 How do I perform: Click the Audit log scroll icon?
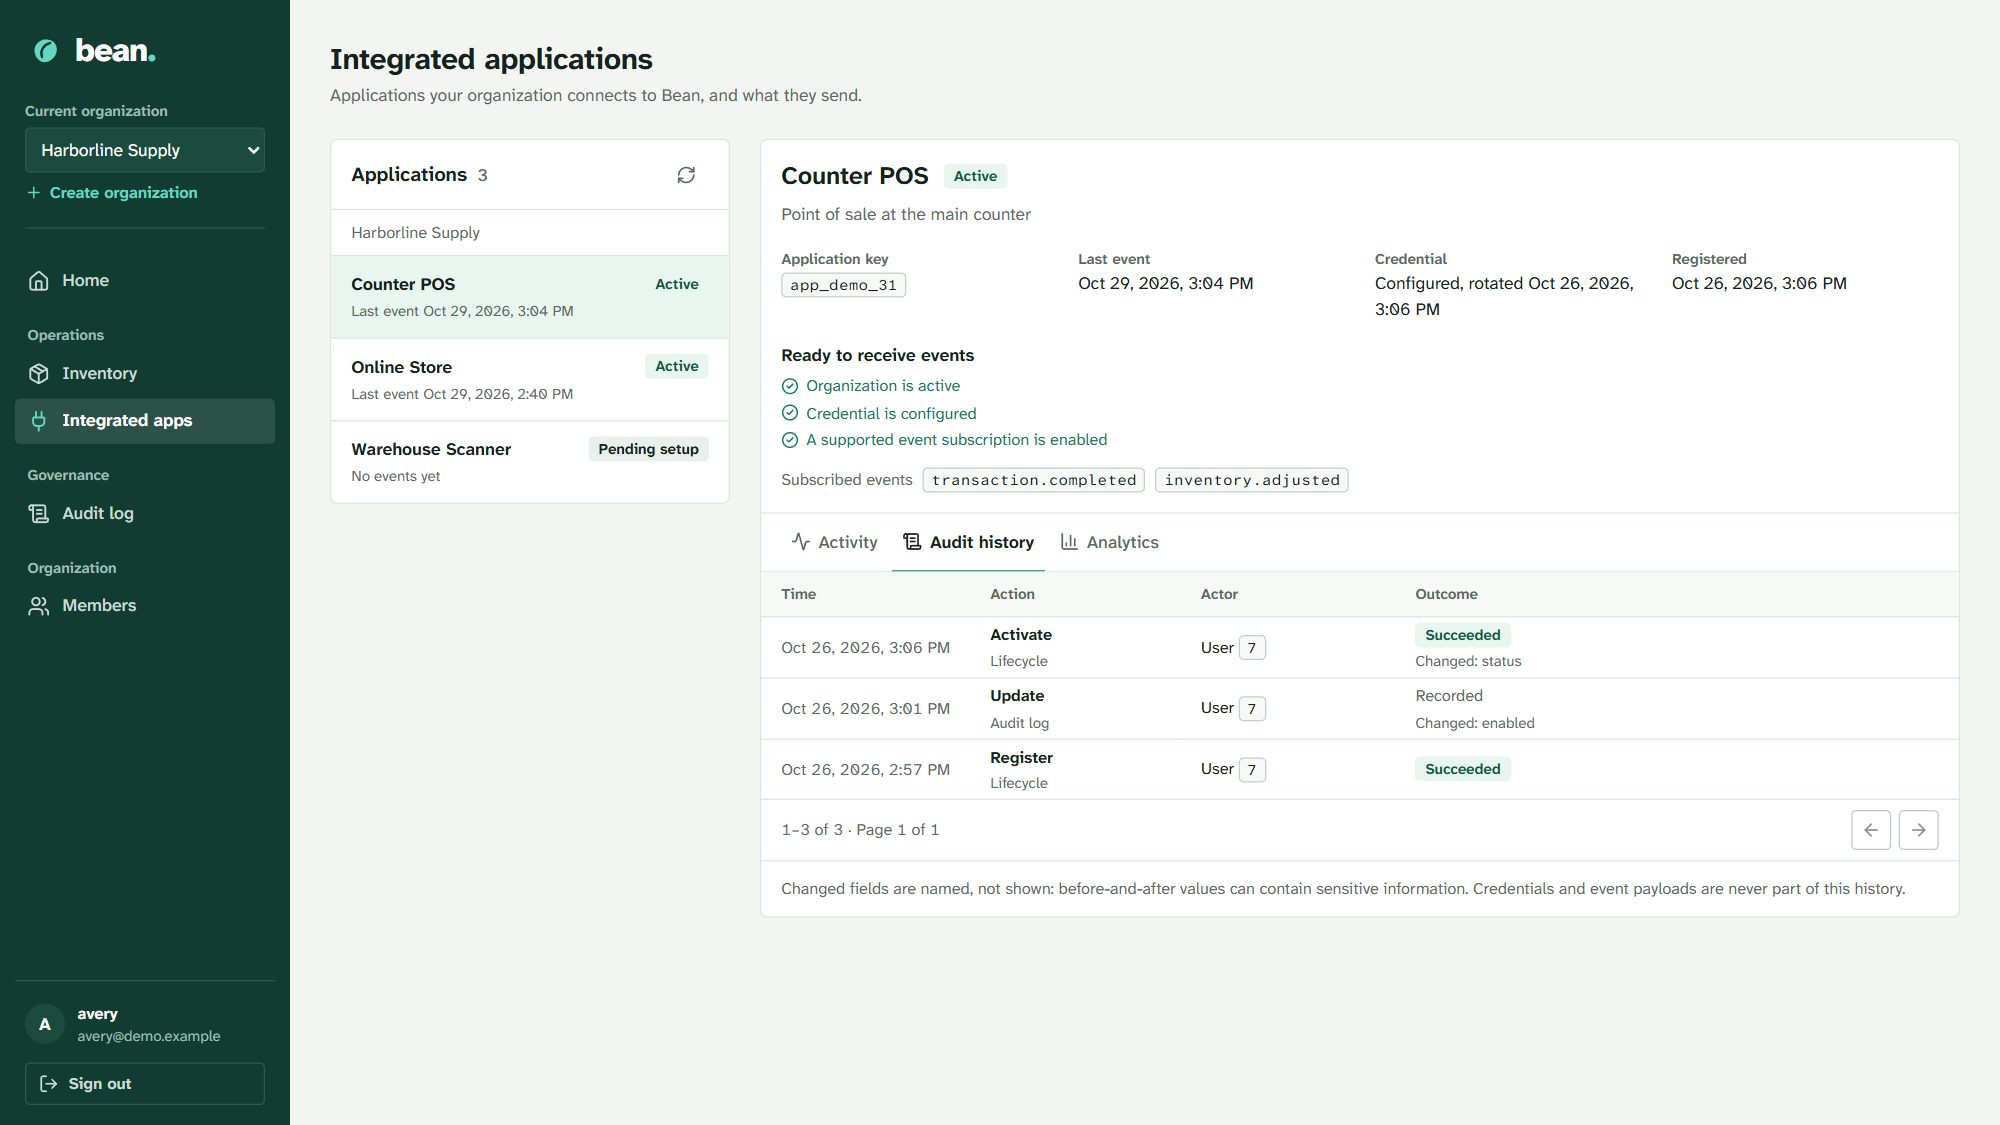pos(38,514)
